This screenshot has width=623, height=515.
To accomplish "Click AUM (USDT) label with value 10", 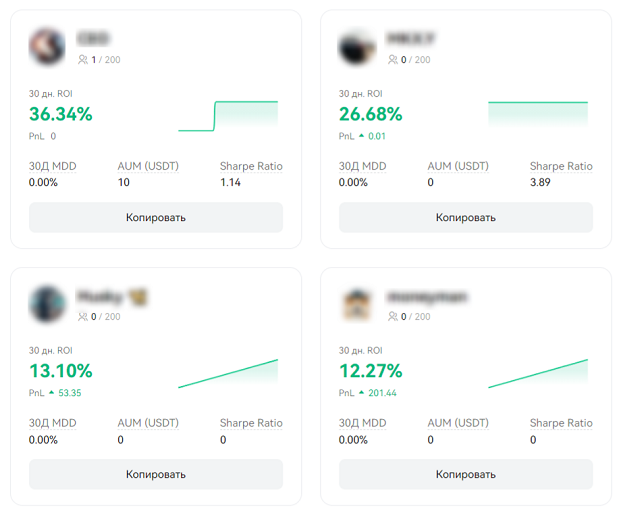I will pos(148,166).
